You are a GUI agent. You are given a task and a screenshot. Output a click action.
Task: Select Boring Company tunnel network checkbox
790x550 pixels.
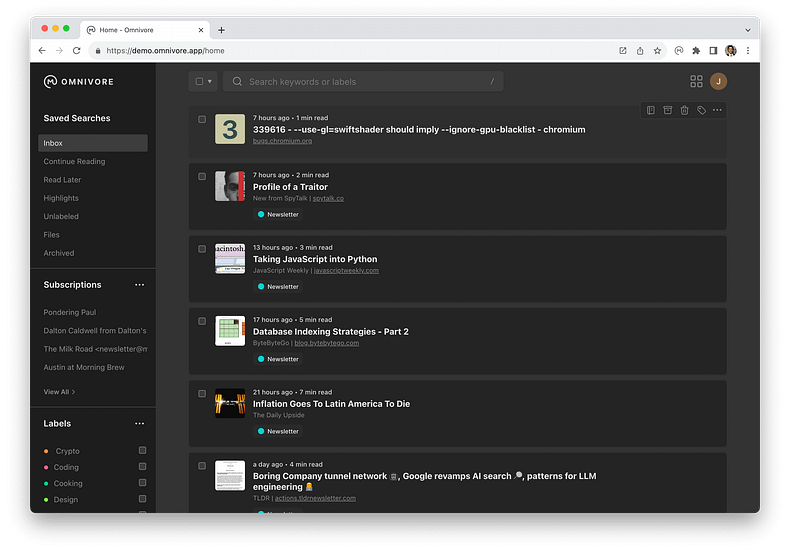[202, 466]
